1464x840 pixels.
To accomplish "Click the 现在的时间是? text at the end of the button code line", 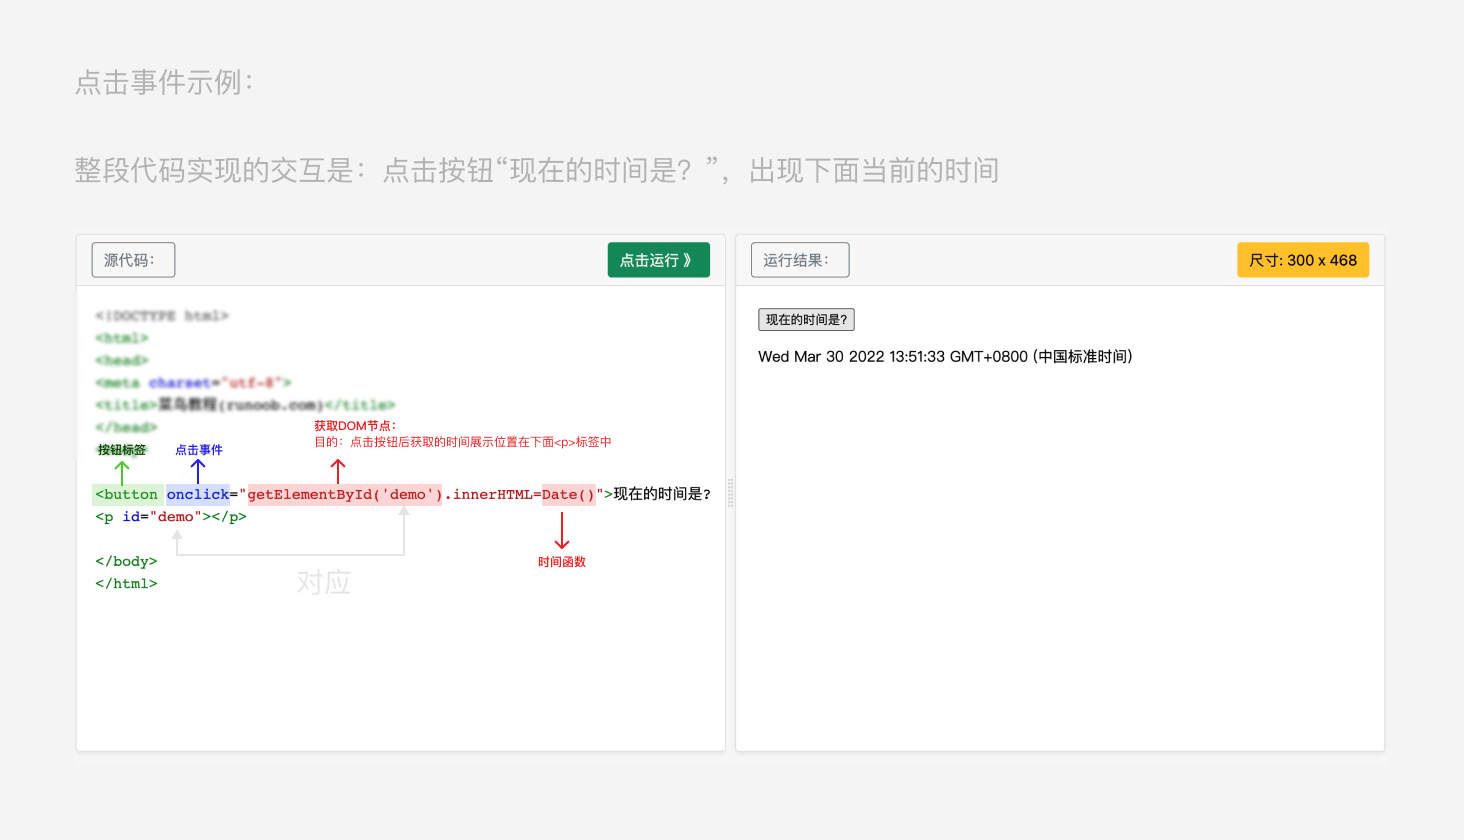I will click(662, 494).
